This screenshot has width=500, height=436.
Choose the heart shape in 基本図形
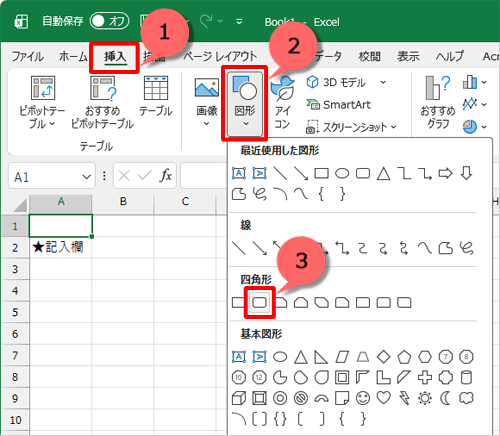coord(383,397)
